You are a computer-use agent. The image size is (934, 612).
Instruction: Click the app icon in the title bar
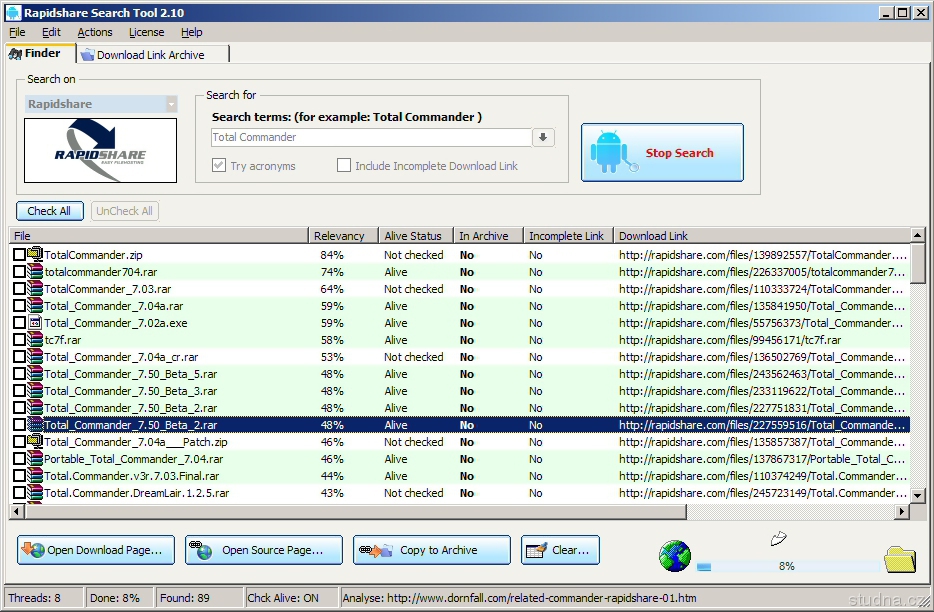tap(13, 12)
